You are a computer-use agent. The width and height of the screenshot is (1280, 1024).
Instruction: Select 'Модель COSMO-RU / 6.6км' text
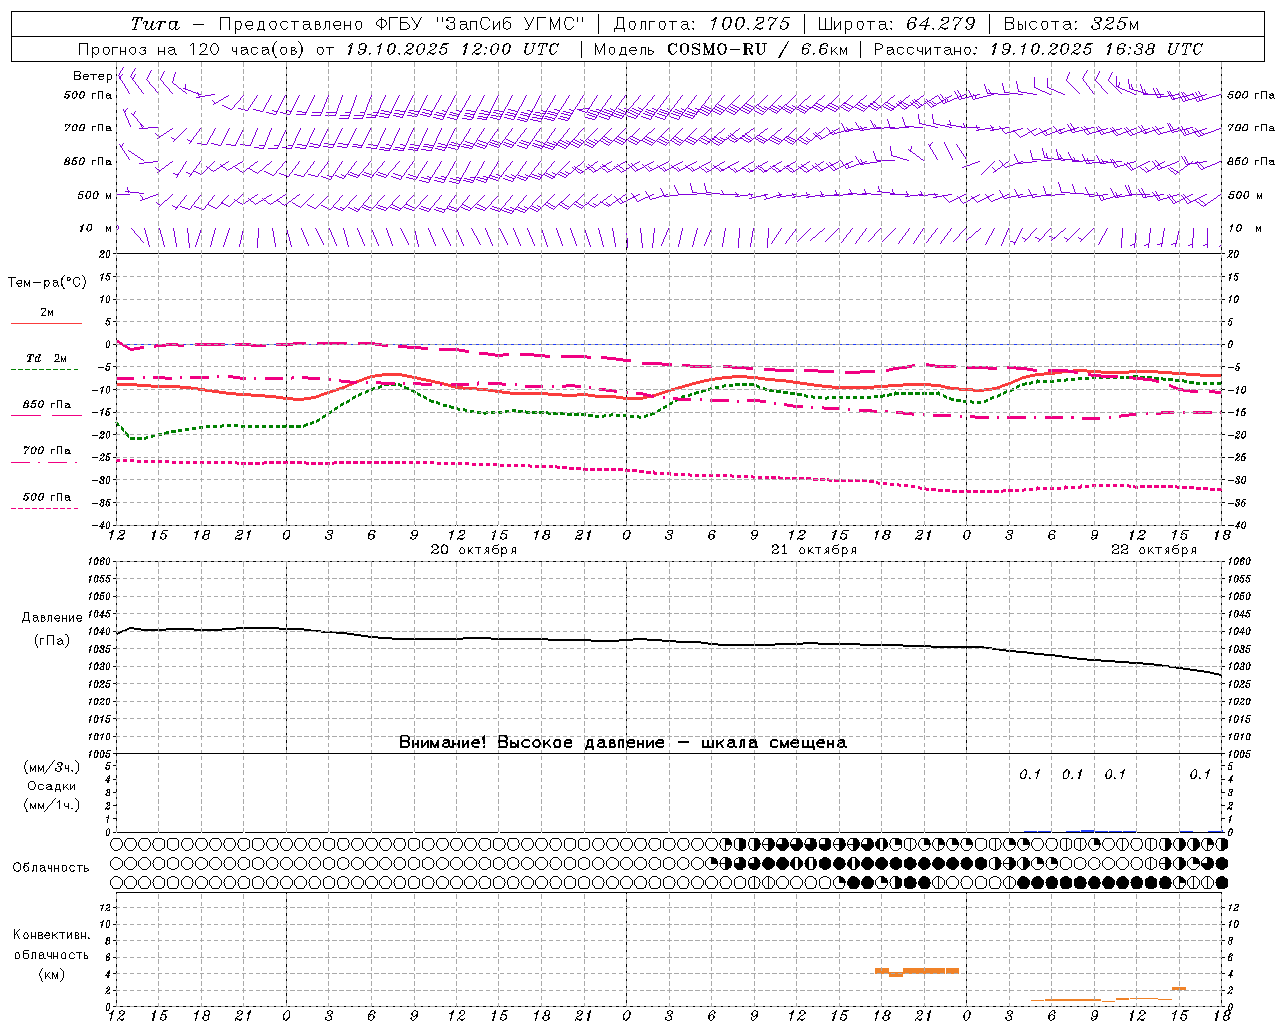click(x=721, y=49)
